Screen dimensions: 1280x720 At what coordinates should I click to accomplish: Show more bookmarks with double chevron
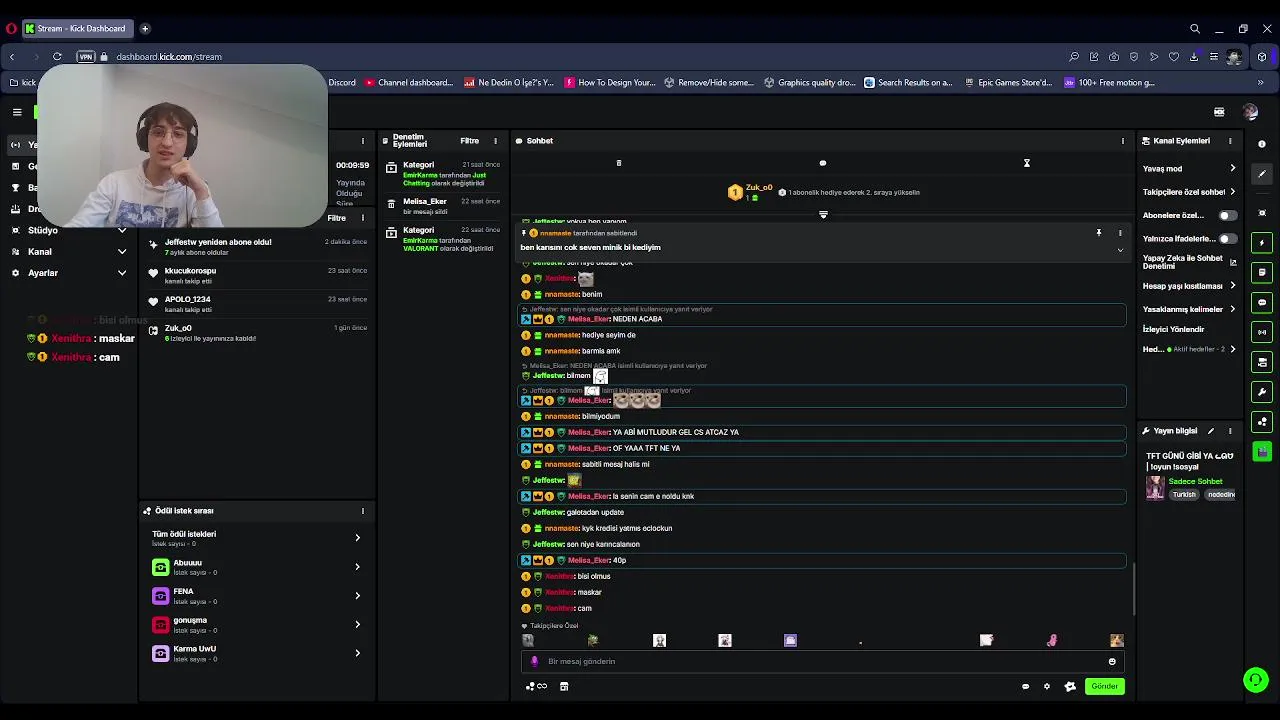[x=1261, y=83]
